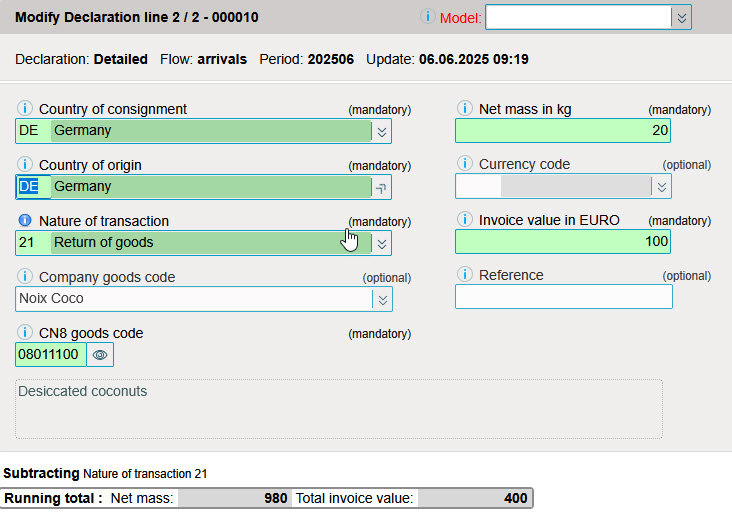Click info icon beside Country of consignment
This screenshot has width=732, height=512.
pyautogui.click(x=26, y=109)
